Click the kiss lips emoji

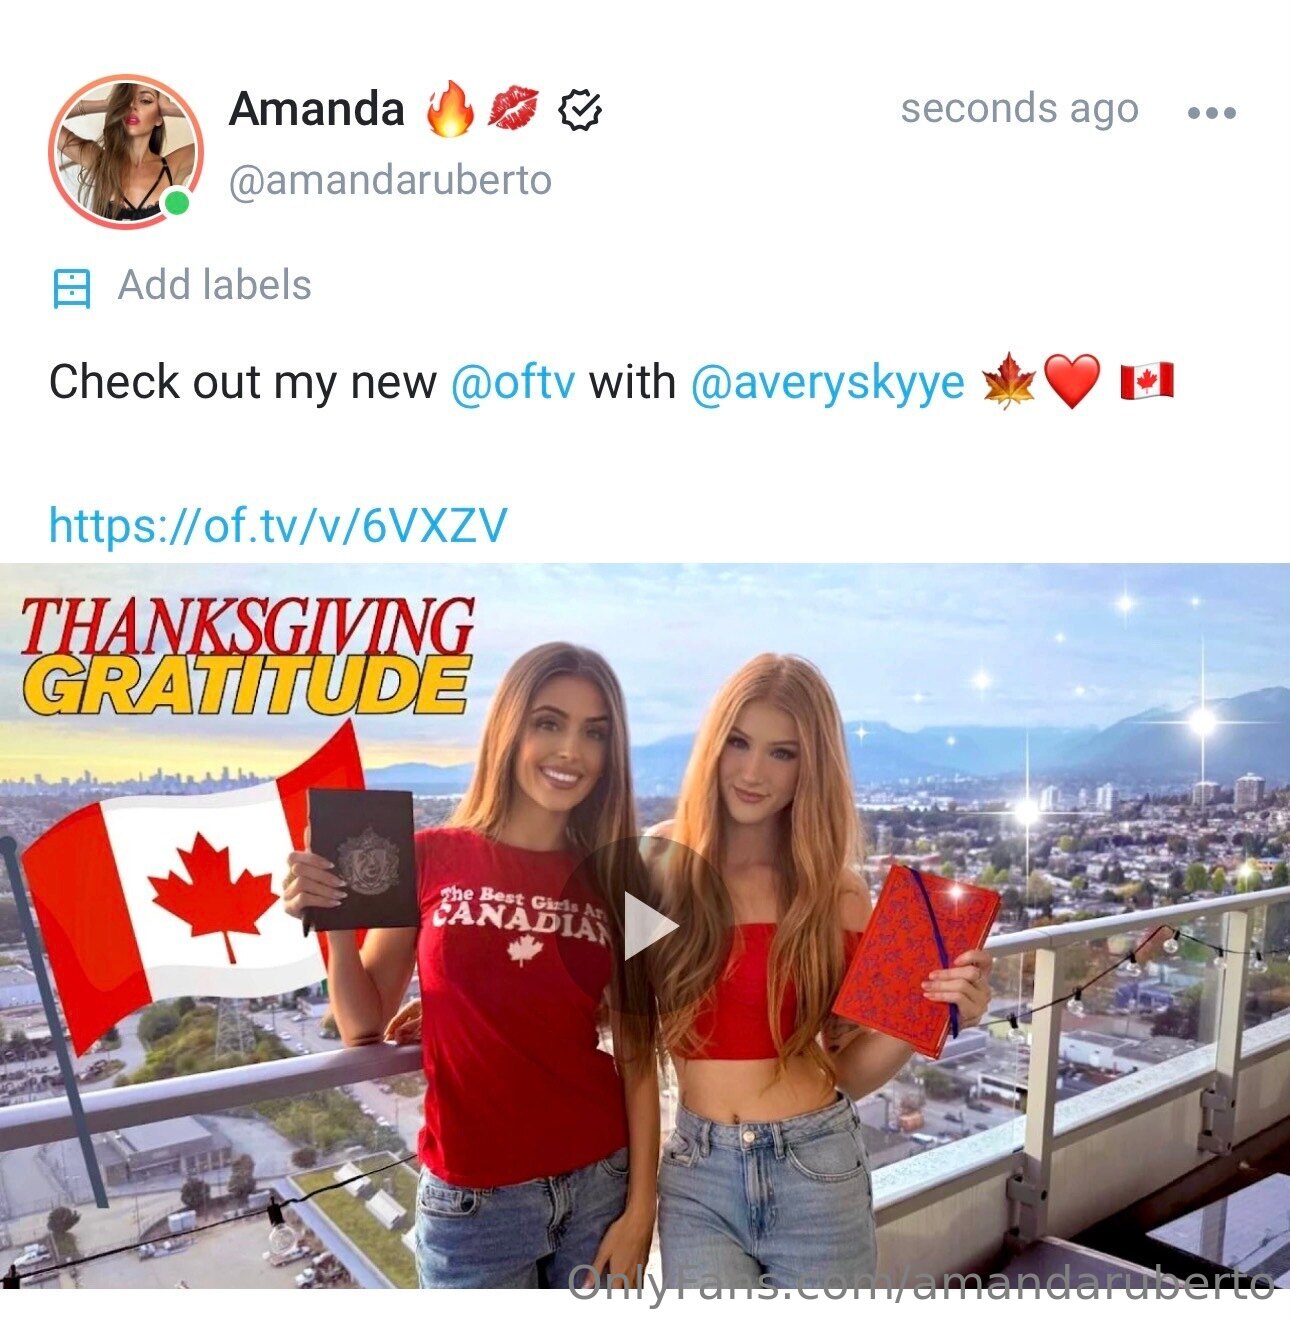click(514, 109)
